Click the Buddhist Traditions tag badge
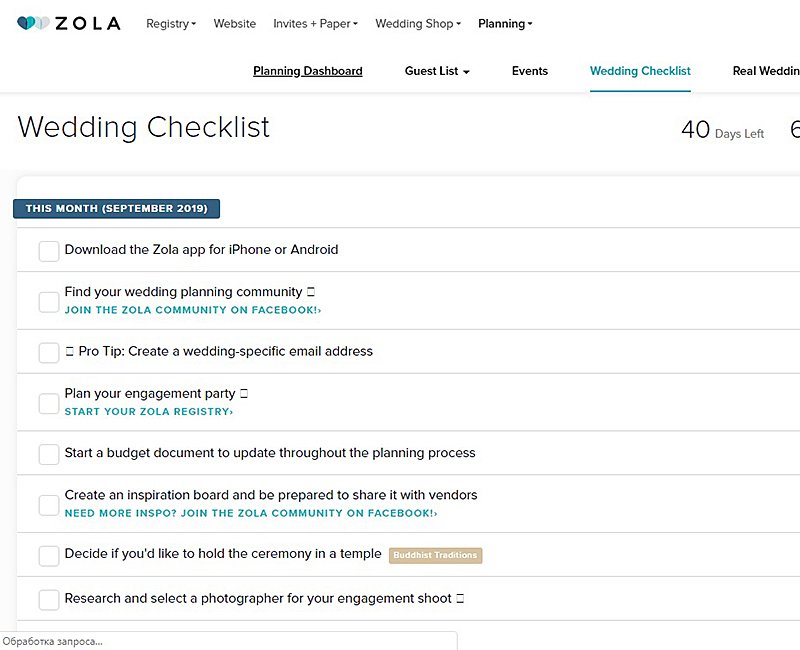 (x=435, y=555)
